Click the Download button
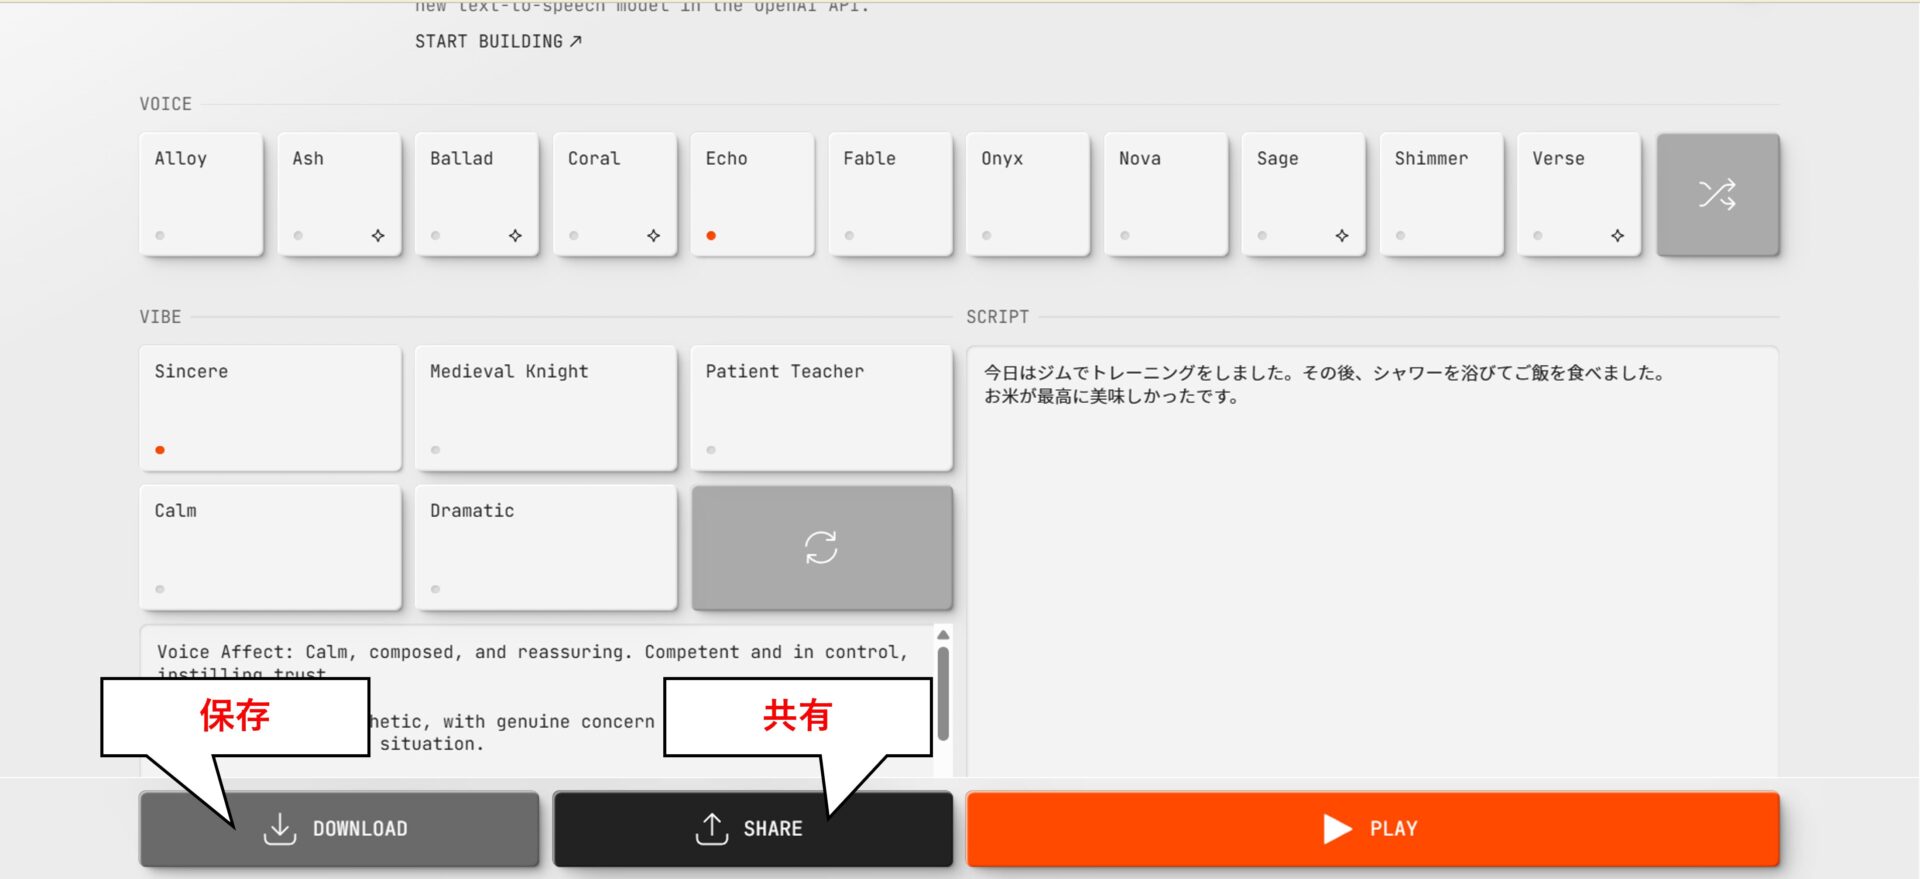 (339, 829)
